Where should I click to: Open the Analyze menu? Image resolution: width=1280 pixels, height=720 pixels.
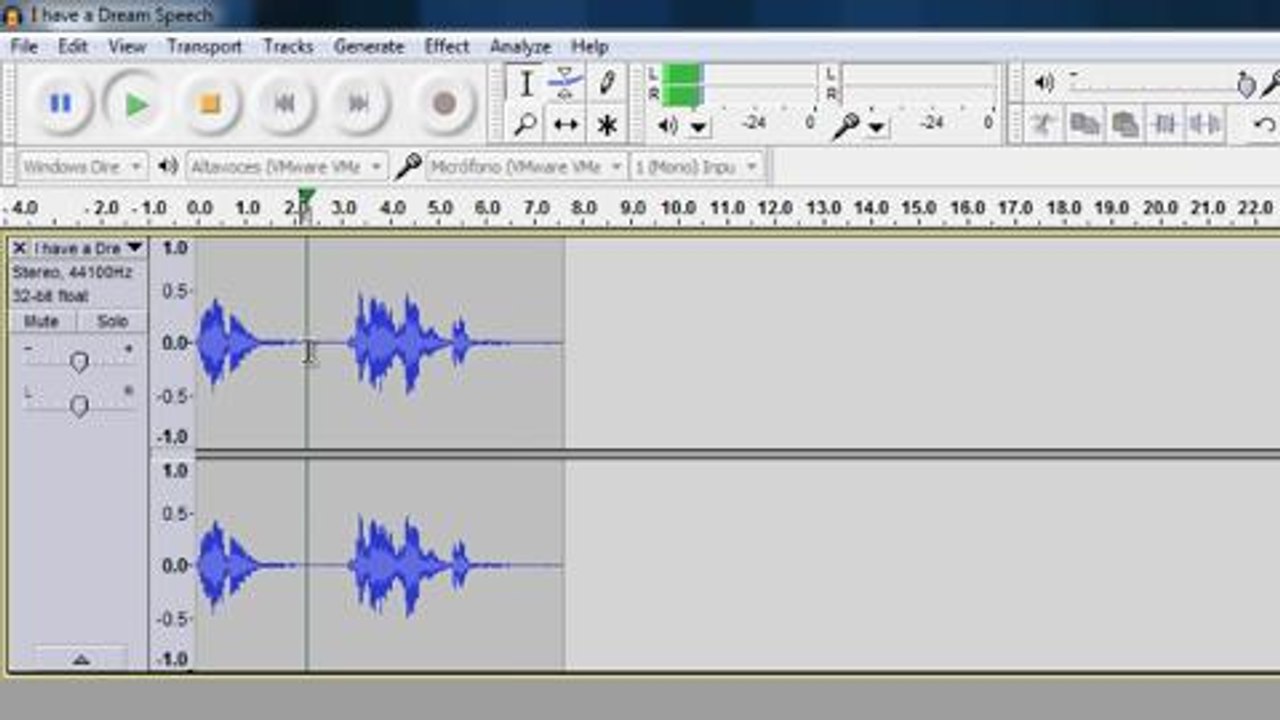coord(520,46)
